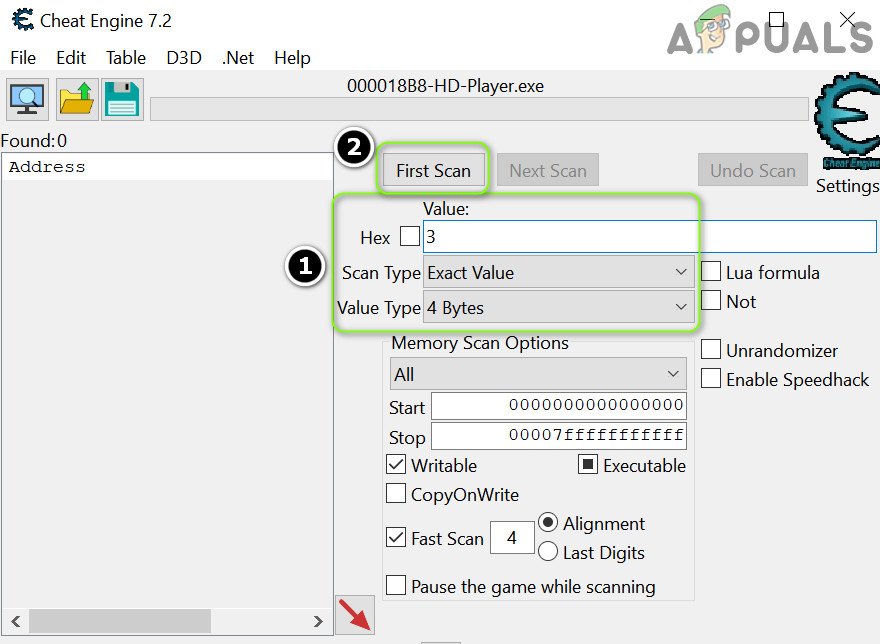
Task: Click the open folder load icon
Action: pyautogui.click(x=77, y=99)
